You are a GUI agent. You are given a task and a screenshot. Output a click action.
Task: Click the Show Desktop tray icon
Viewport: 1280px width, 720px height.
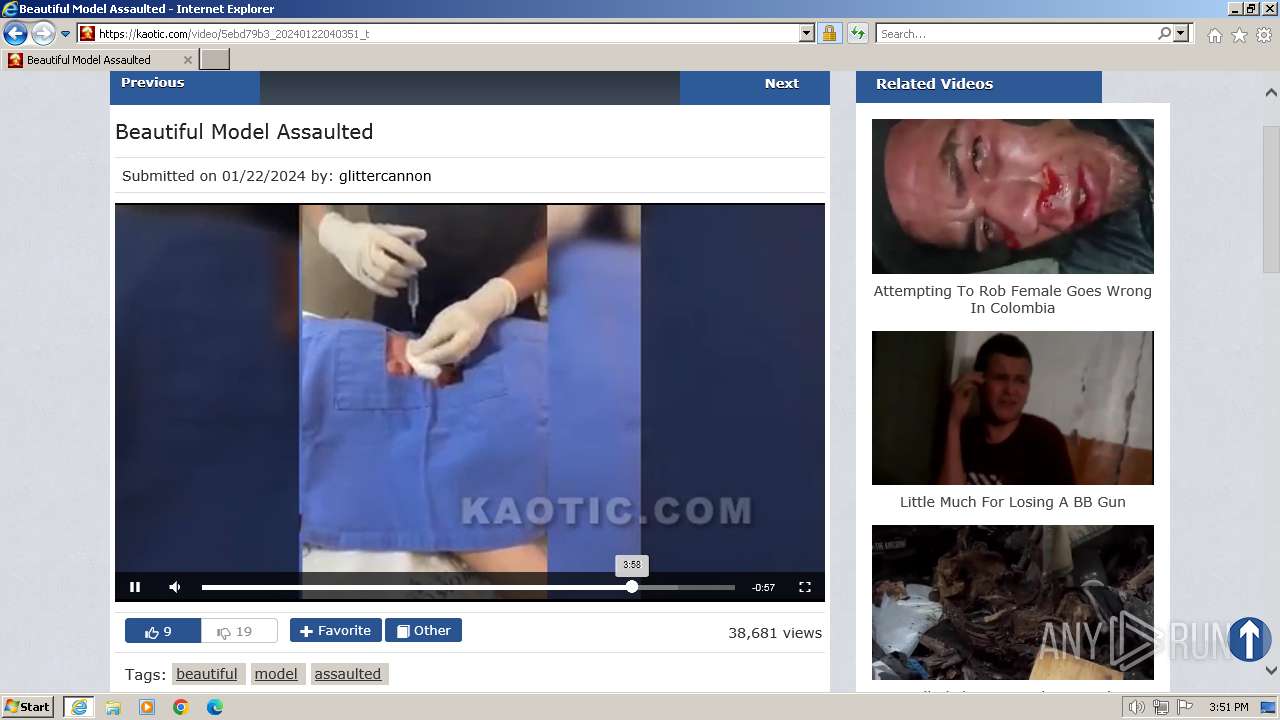[x=1268, y=707]
